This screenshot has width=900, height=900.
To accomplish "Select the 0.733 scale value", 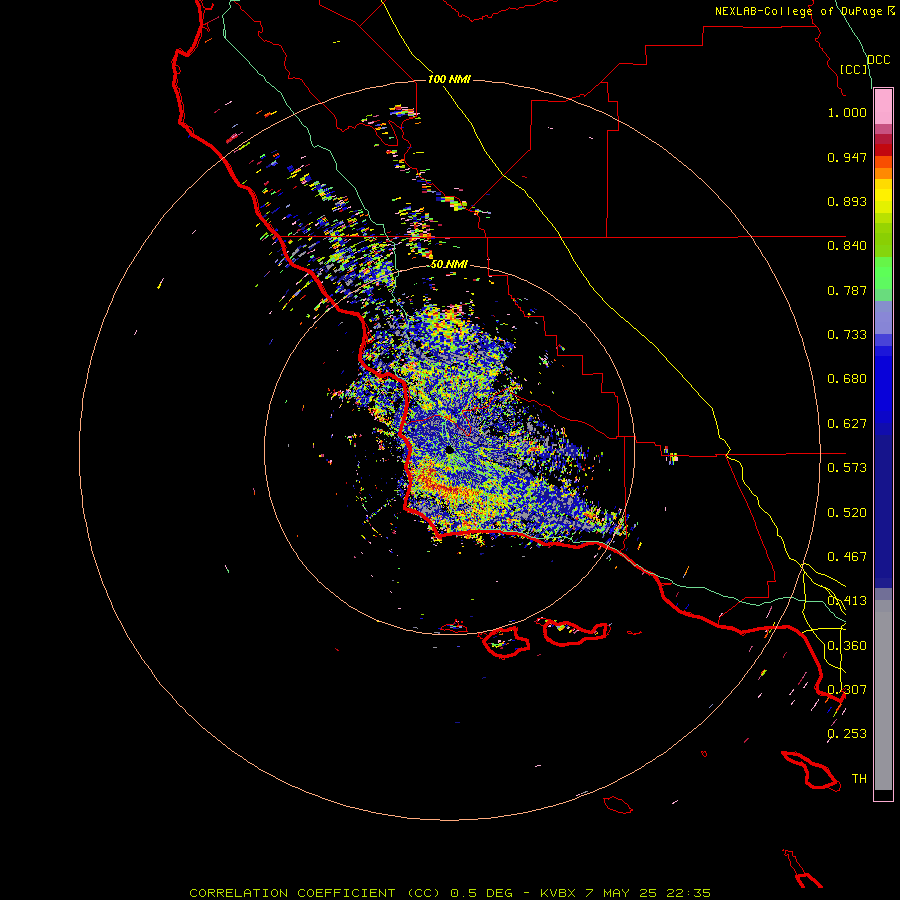I will [x=847, y=335].
